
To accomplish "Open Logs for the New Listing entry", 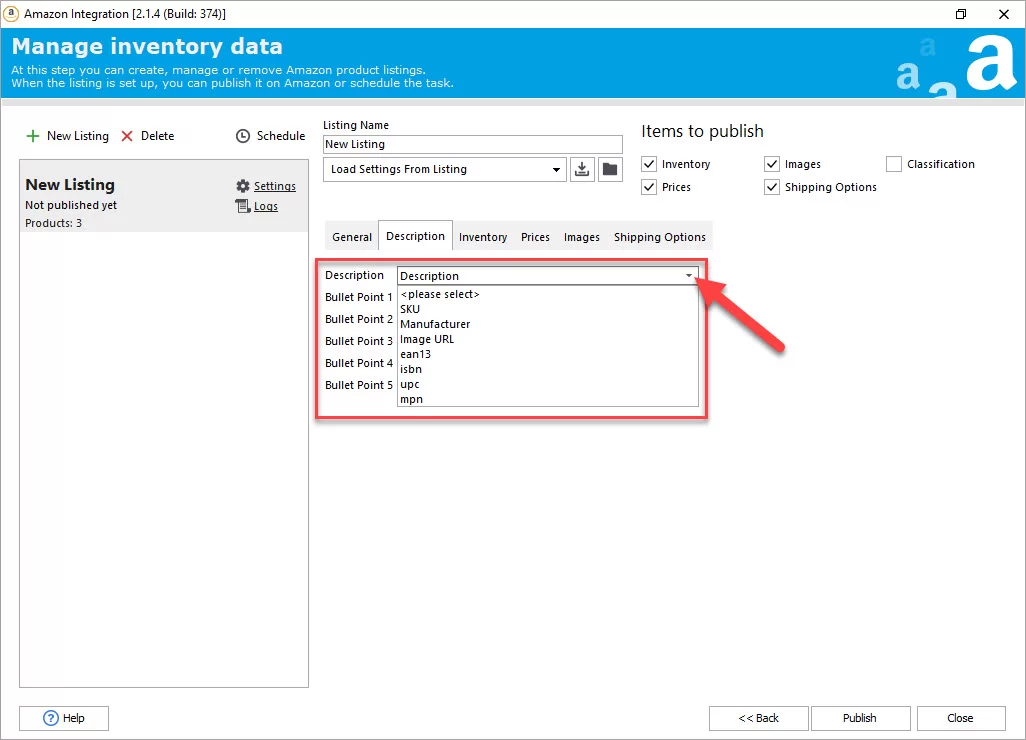I will 242,206.
